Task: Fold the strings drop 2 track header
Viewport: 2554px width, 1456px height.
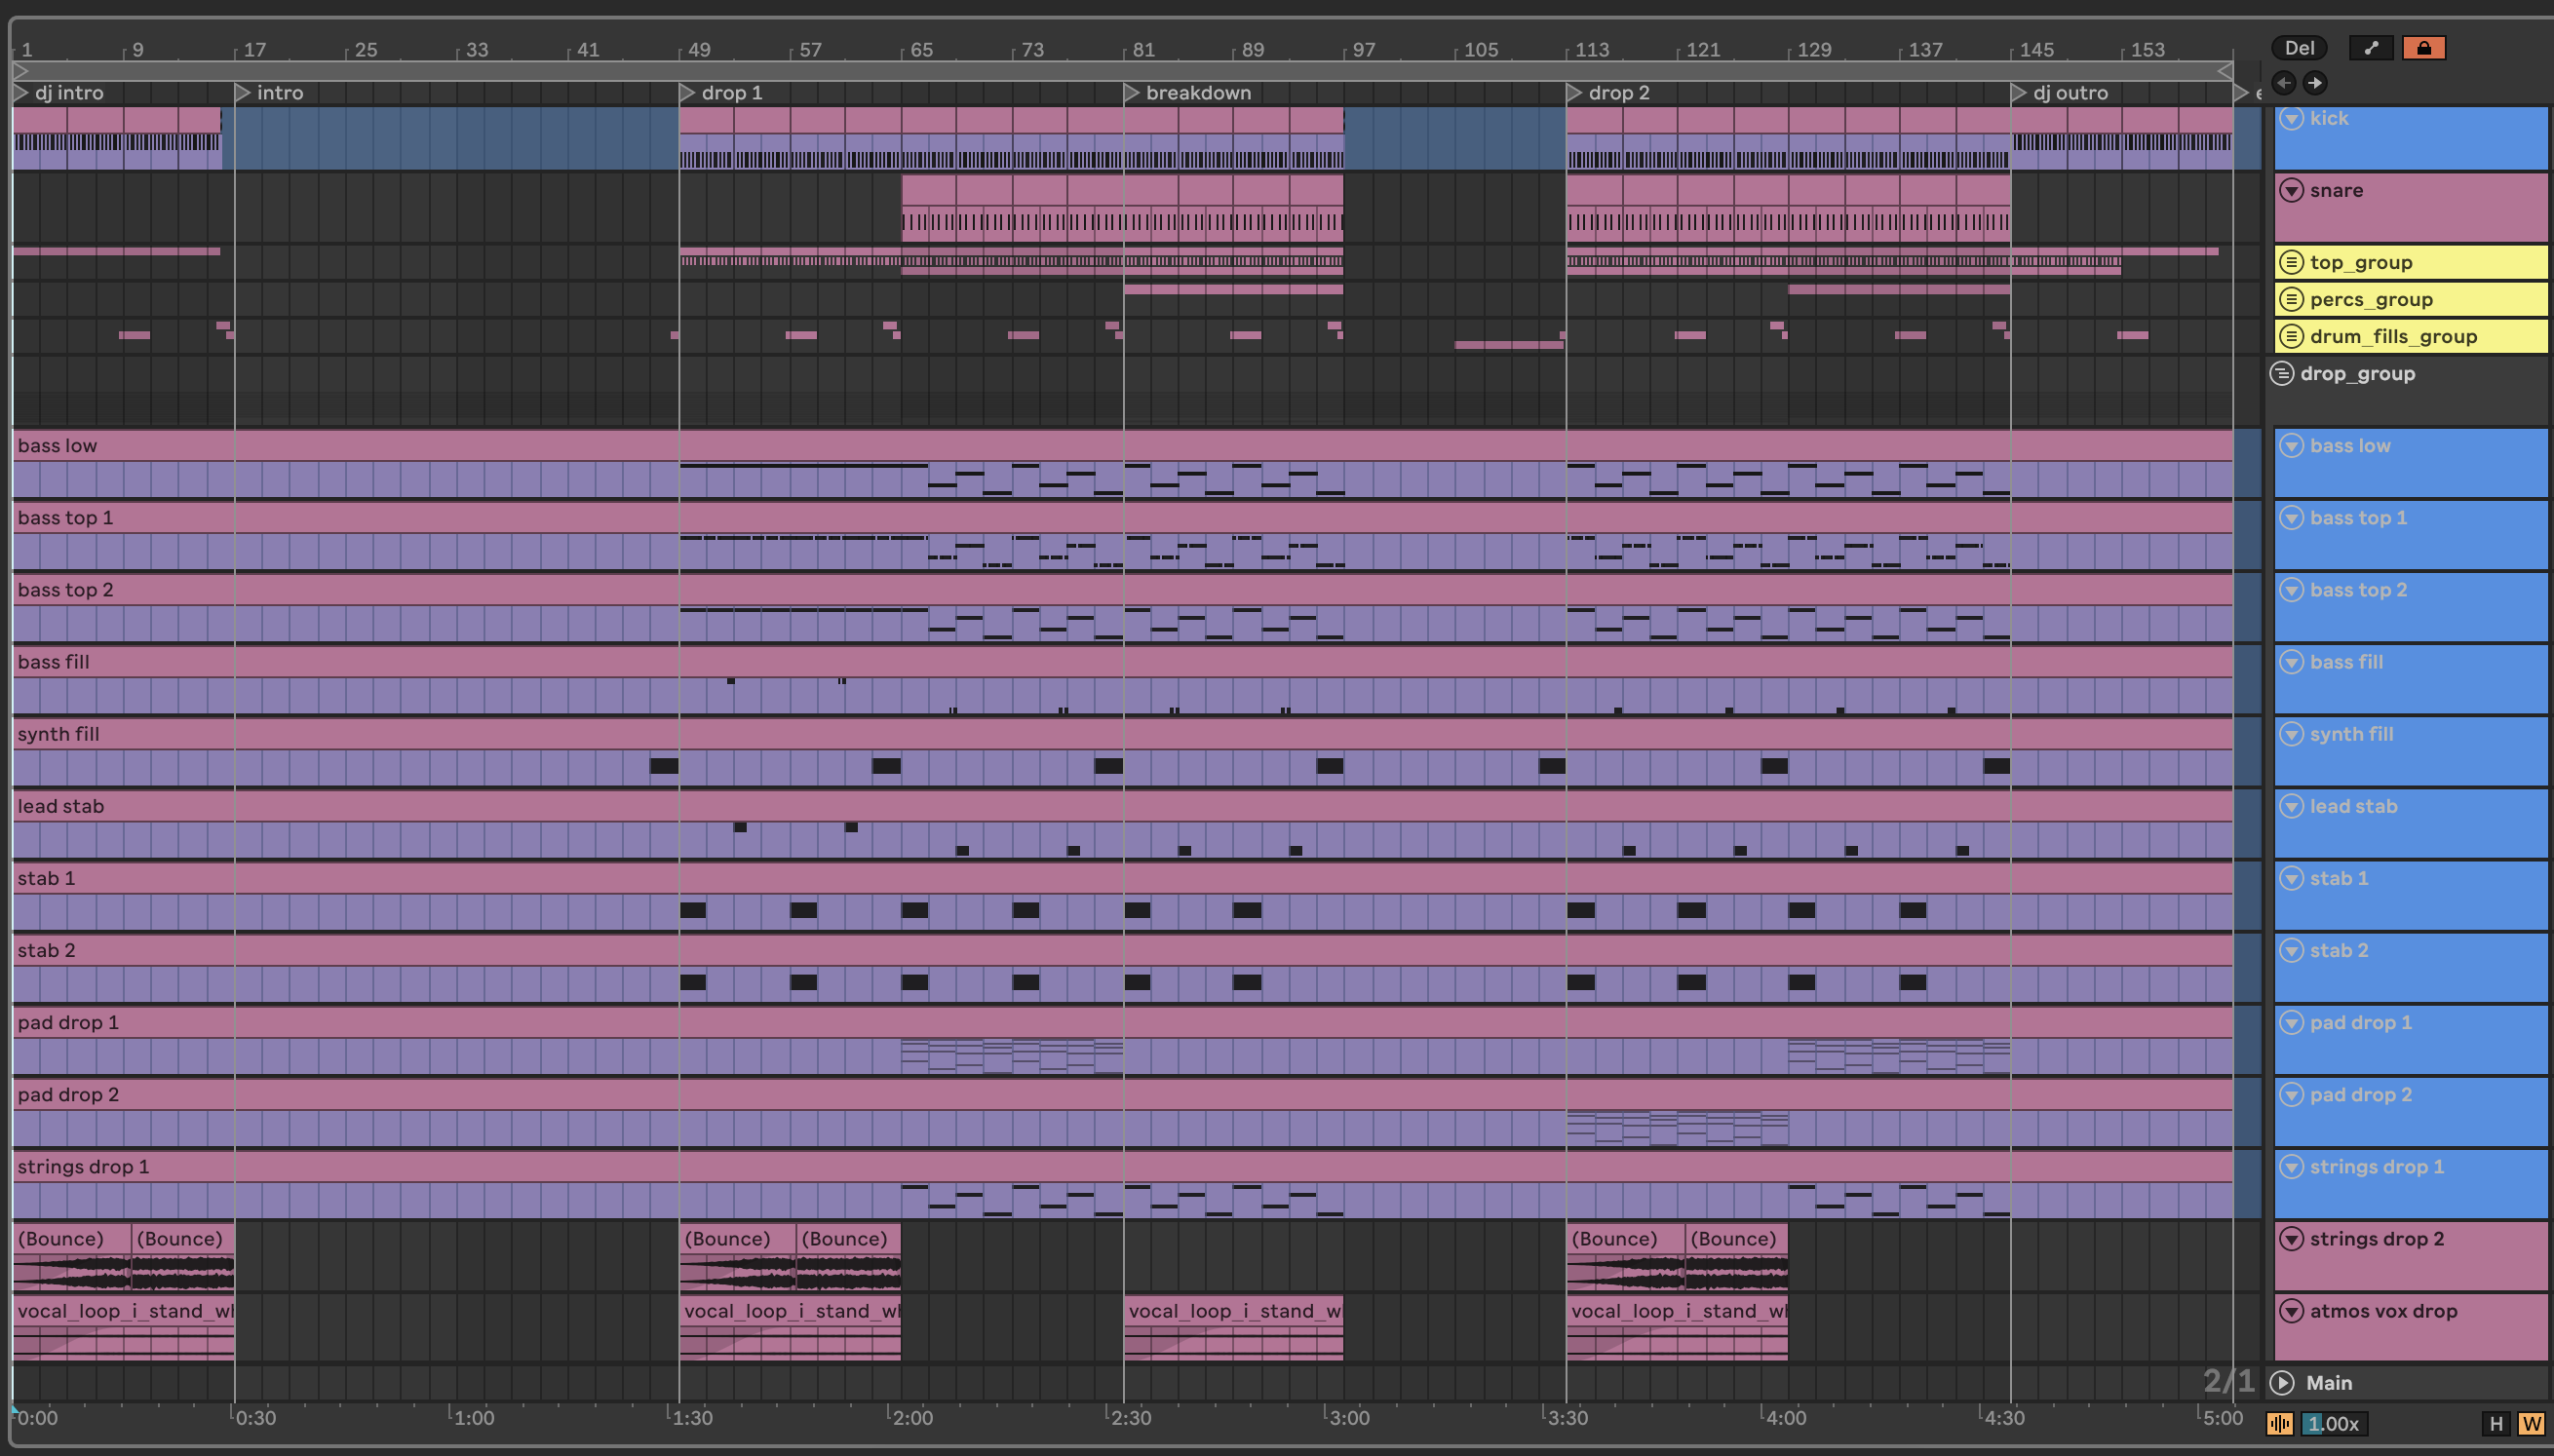Action: pos(2291,1238)
